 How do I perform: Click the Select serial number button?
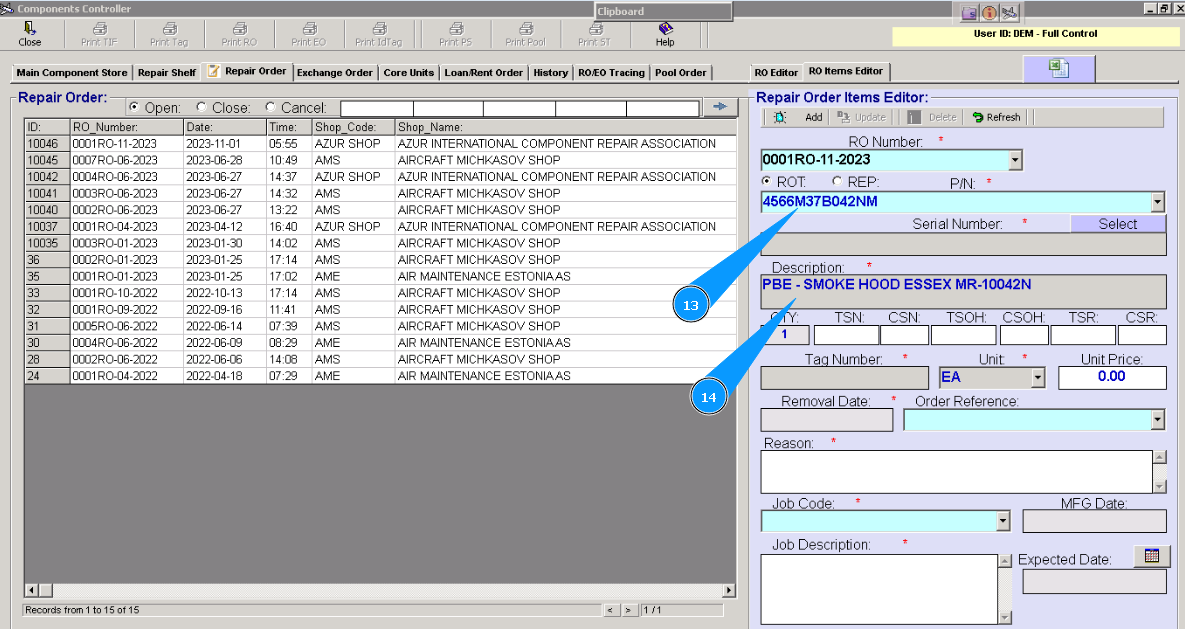1117,224
